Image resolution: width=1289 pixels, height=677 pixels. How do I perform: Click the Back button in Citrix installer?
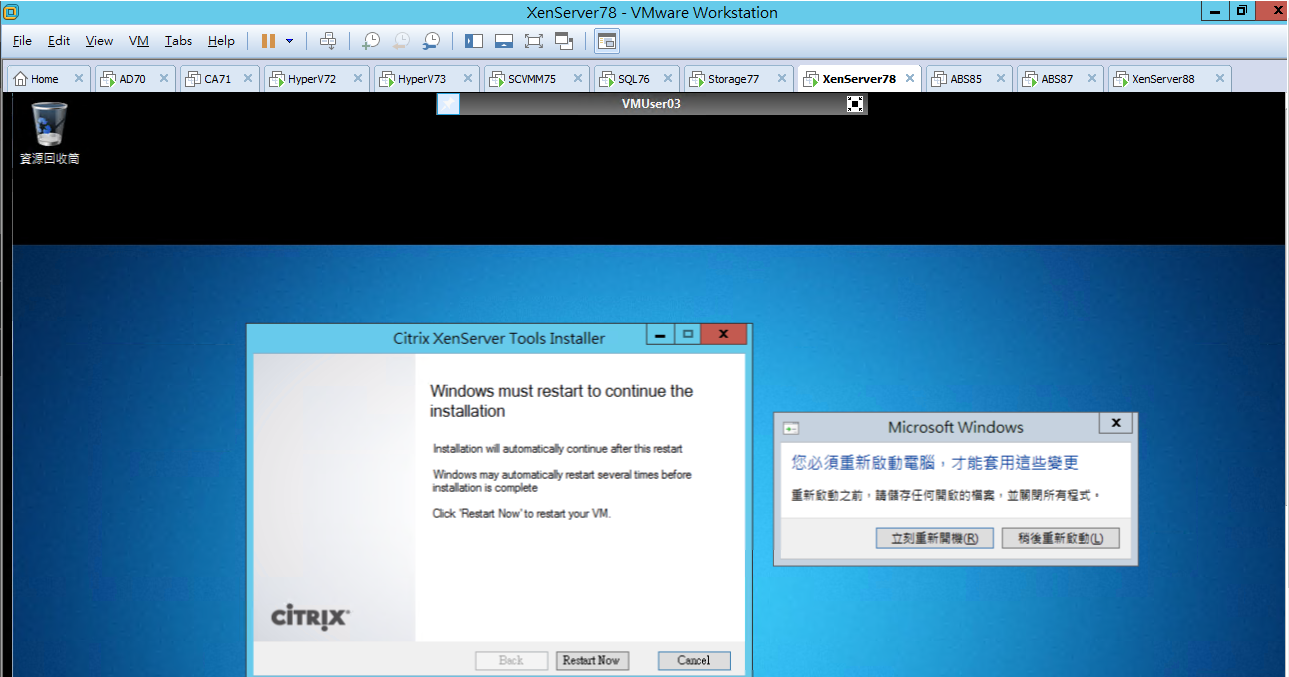point(511,660)
